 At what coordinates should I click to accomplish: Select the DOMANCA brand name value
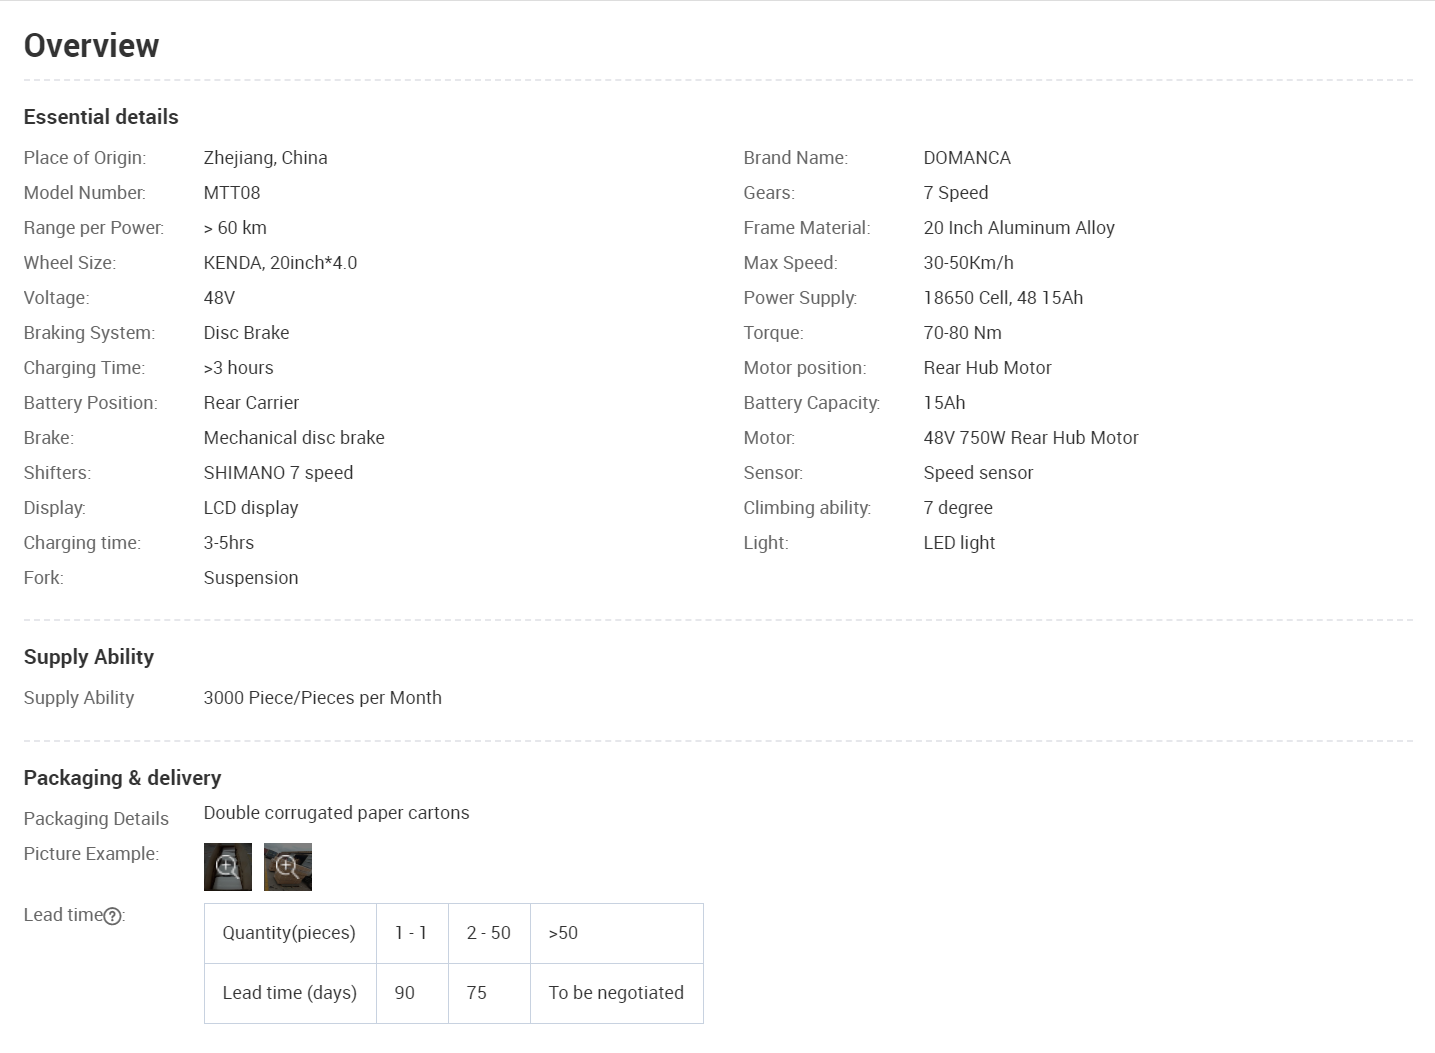(x=966, y=158)
